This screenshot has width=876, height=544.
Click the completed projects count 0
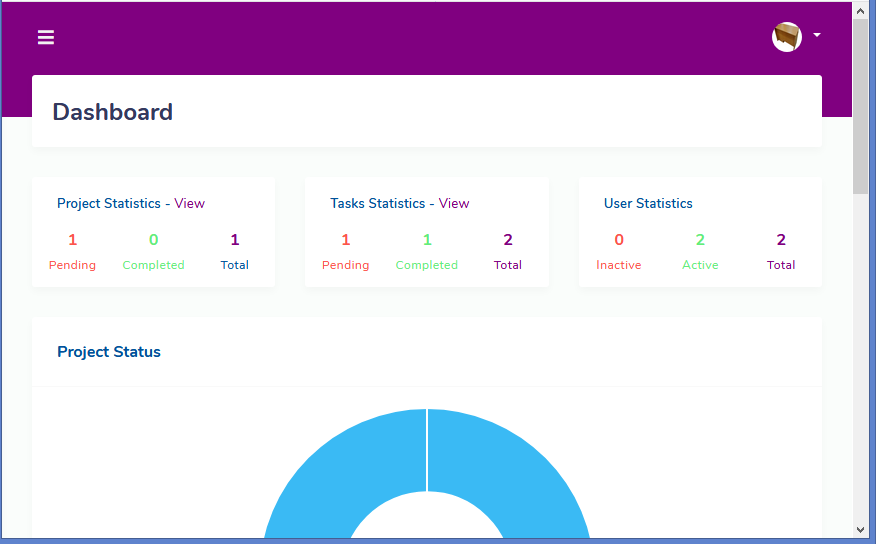(154, 240)
